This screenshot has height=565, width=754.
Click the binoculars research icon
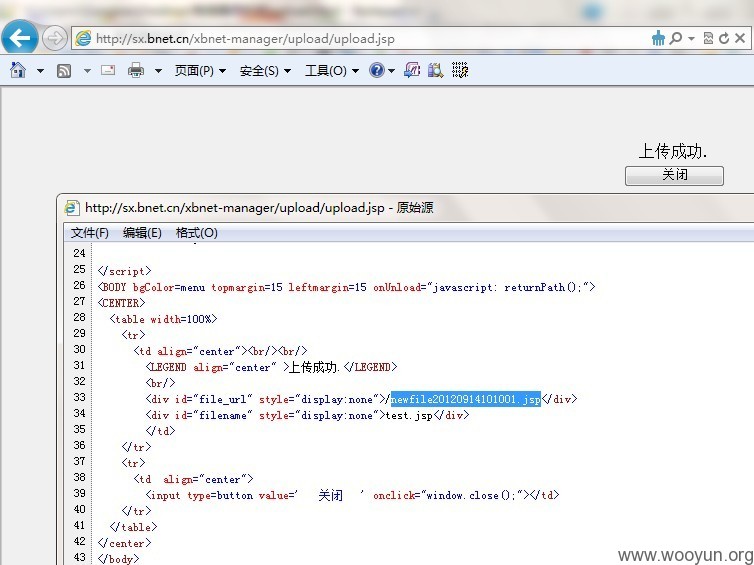(435, 70)
